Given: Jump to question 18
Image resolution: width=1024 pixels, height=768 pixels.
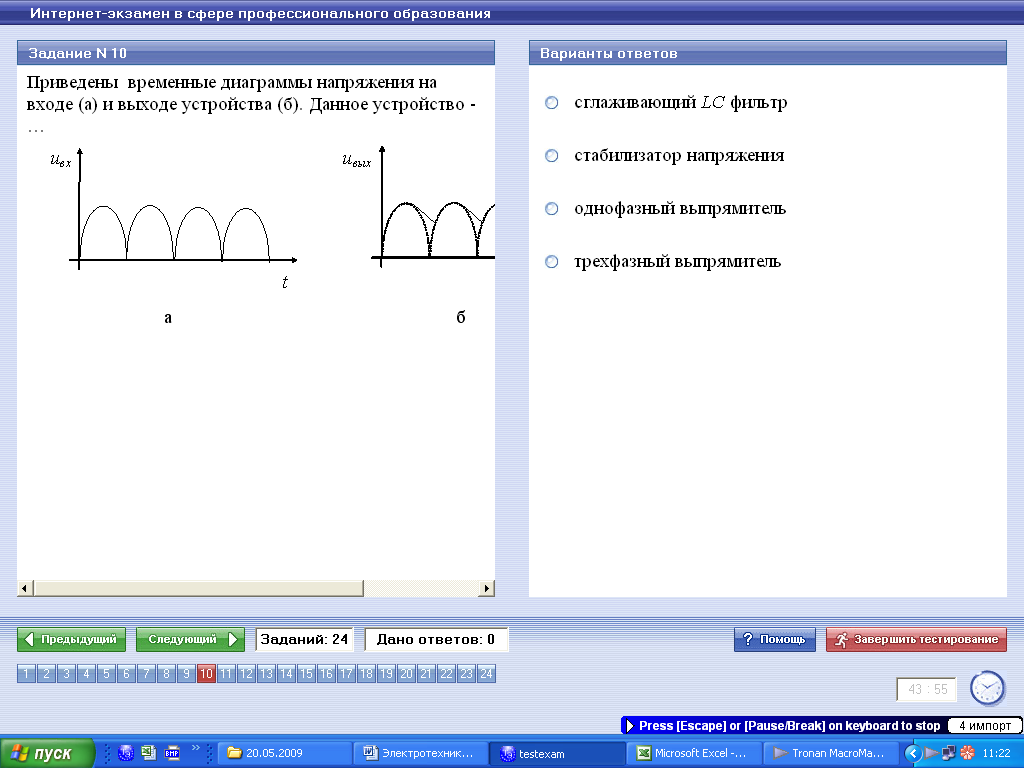Looking at the screenshot, I should (366, 673).
